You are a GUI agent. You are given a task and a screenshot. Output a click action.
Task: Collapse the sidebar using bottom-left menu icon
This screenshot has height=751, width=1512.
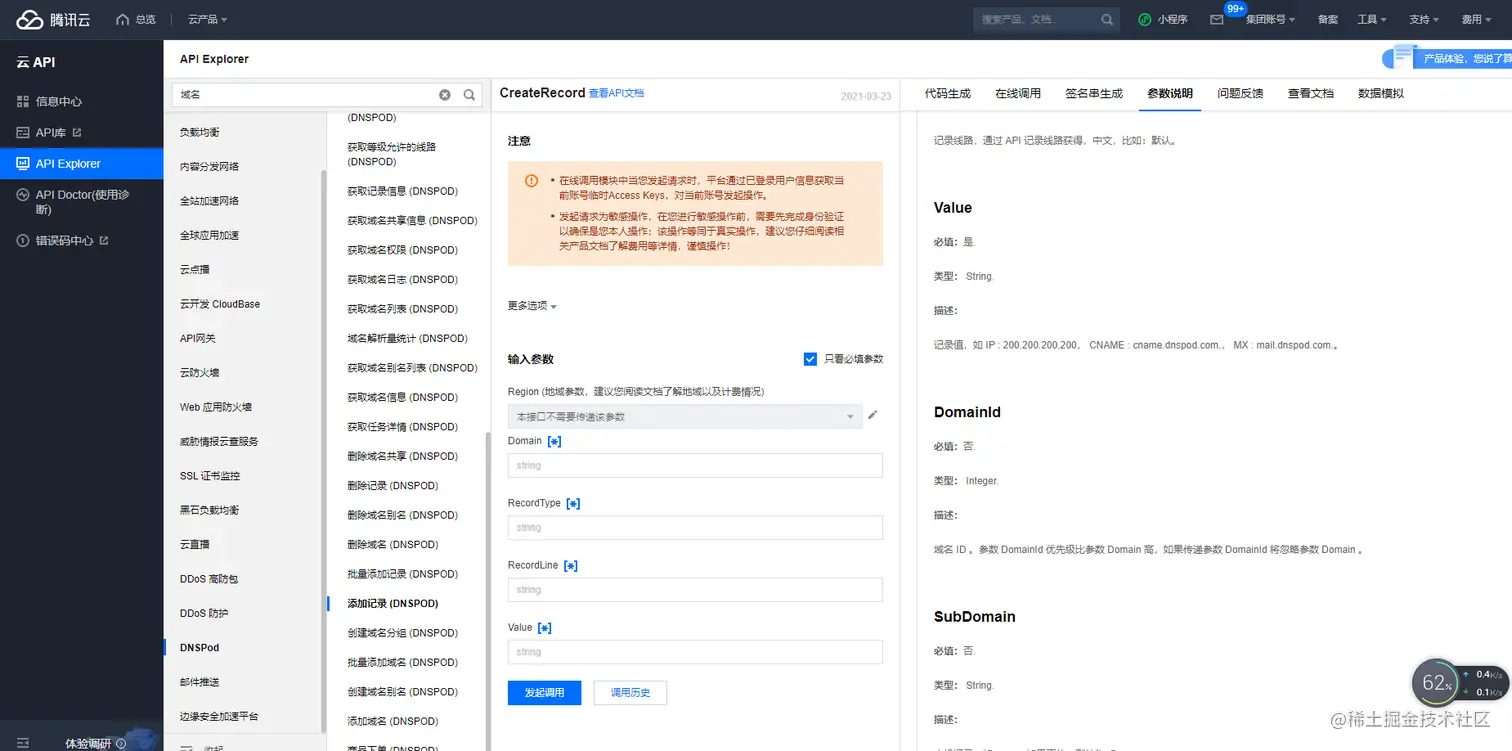point(23,743)
